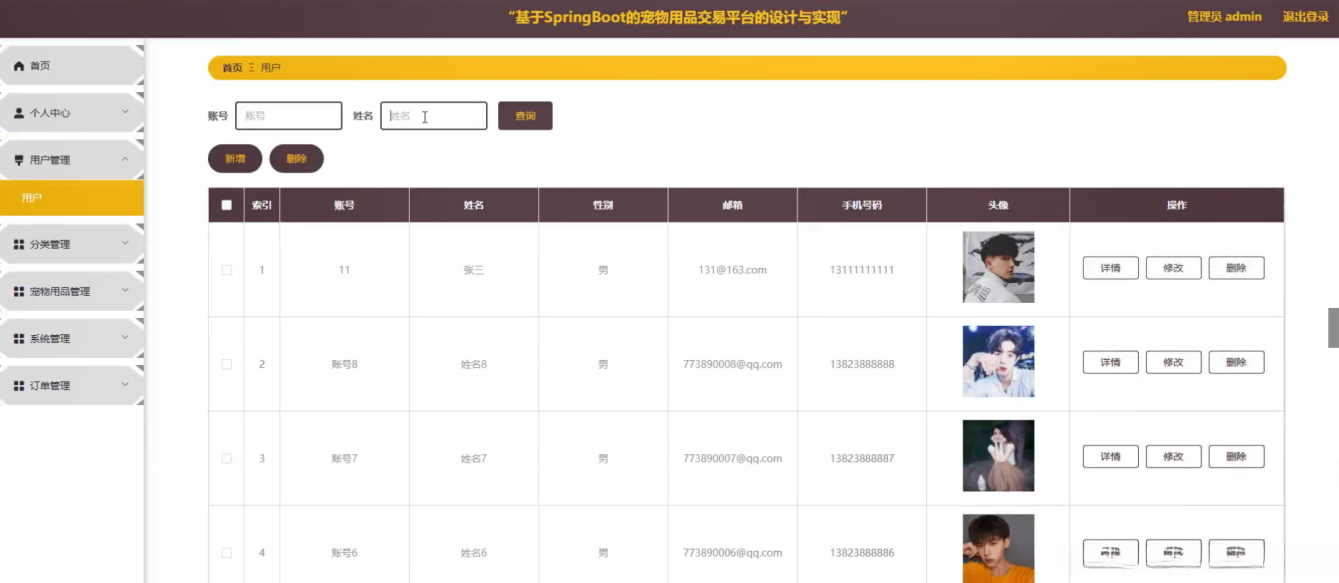Open the 订单管理 menu label
The width and height of the screenshot is (1339, 583).
click(50, 385)
